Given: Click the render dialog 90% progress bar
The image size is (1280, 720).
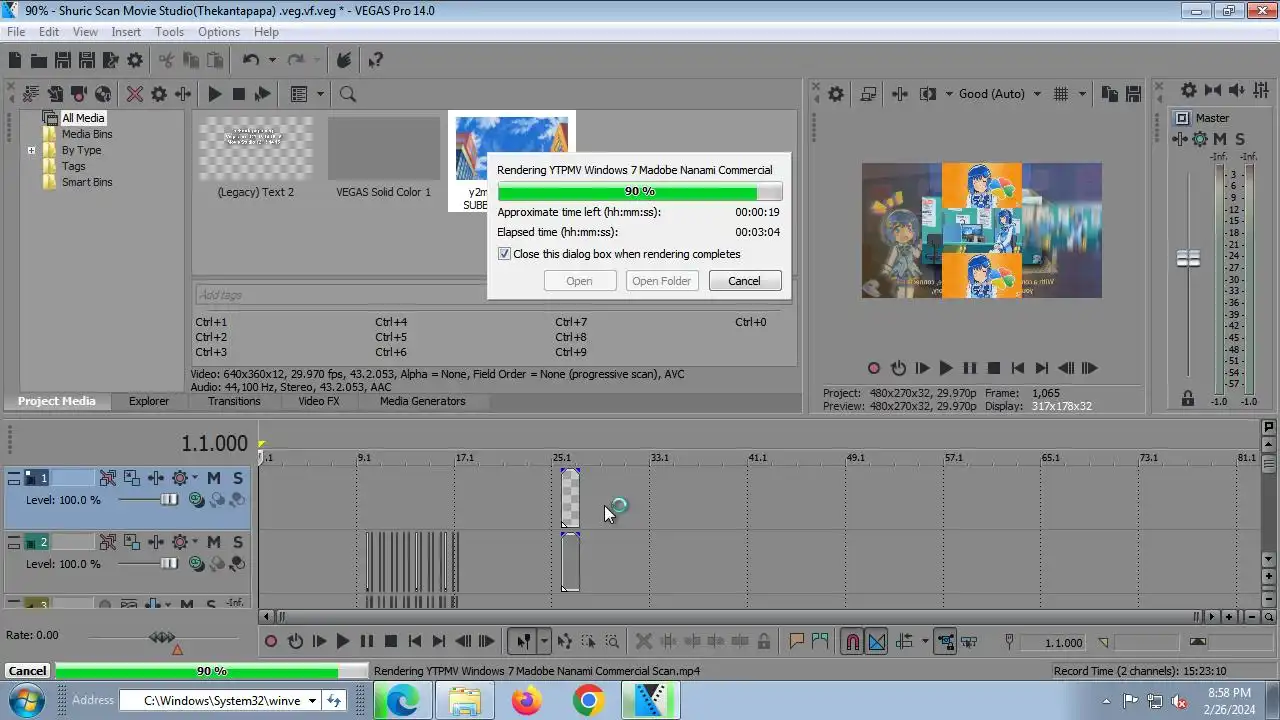Looking at the screenshot, I should click(x=640, y=191).
